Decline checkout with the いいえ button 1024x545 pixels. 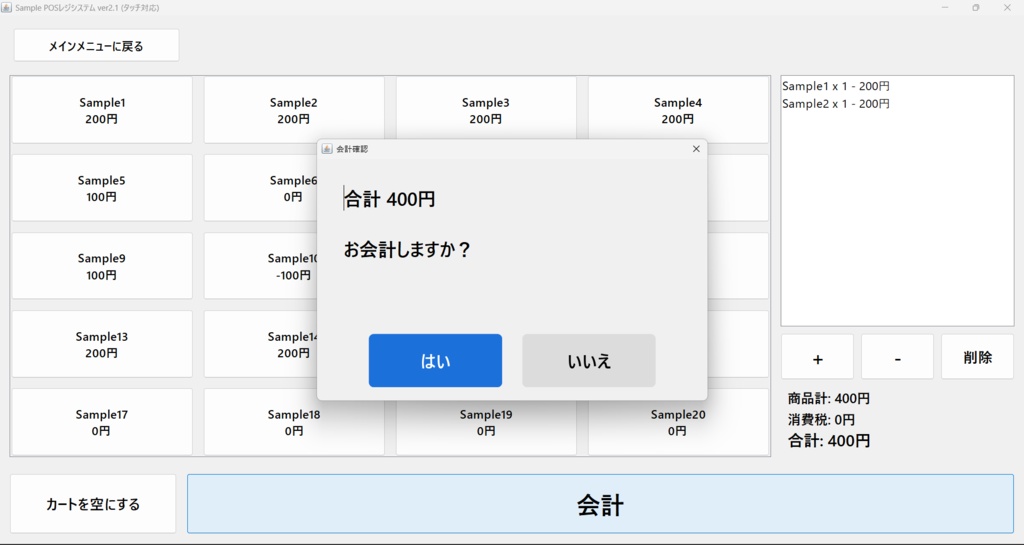click(588, 361)
